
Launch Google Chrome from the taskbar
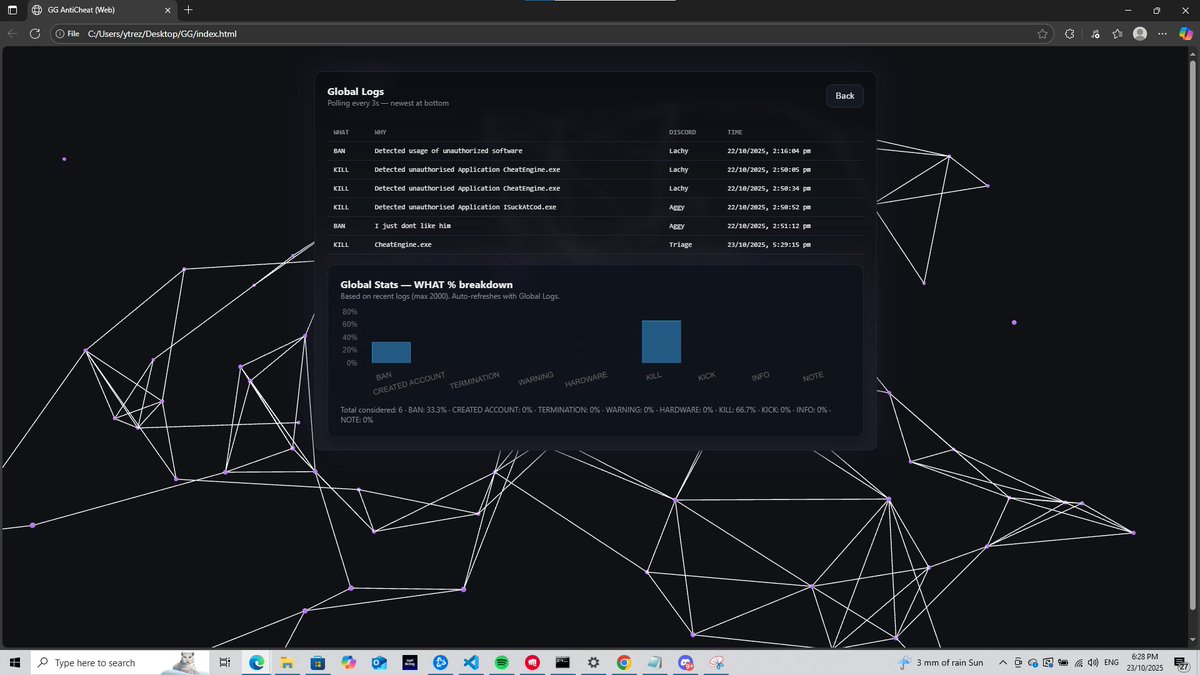click(x=624, y=662)
